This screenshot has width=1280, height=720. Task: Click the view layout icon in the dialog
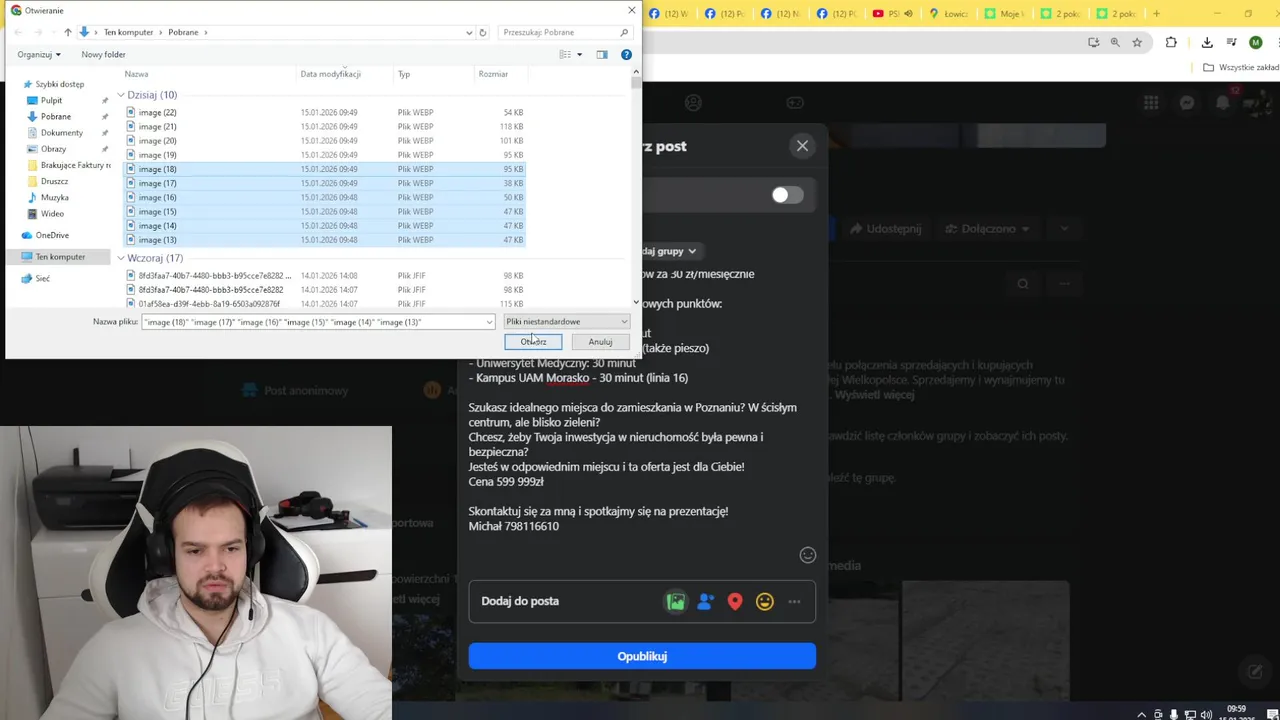pos(565,54)
